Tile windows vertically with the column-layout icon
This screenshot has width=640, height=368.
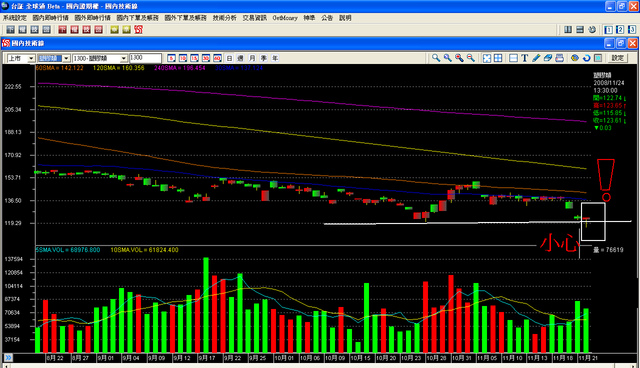tap(568, 29)
